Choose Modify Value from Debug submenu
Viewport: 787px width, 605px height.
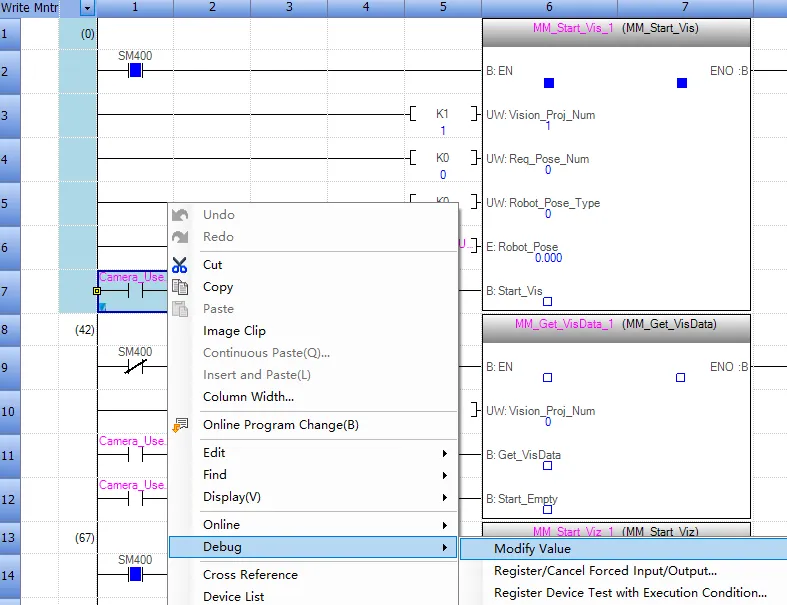pos(532,549)
